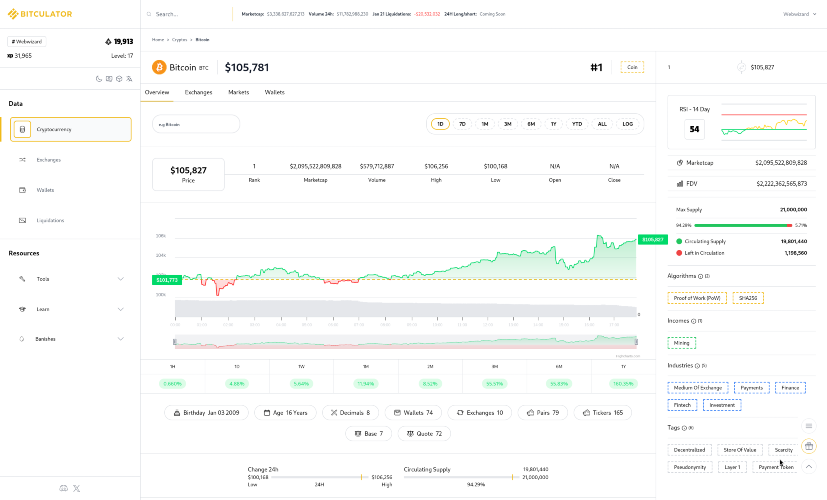Screen dimensions: 827x500
Task: Click the orange Bitcoin logo in the header
Action: [159, 68]
